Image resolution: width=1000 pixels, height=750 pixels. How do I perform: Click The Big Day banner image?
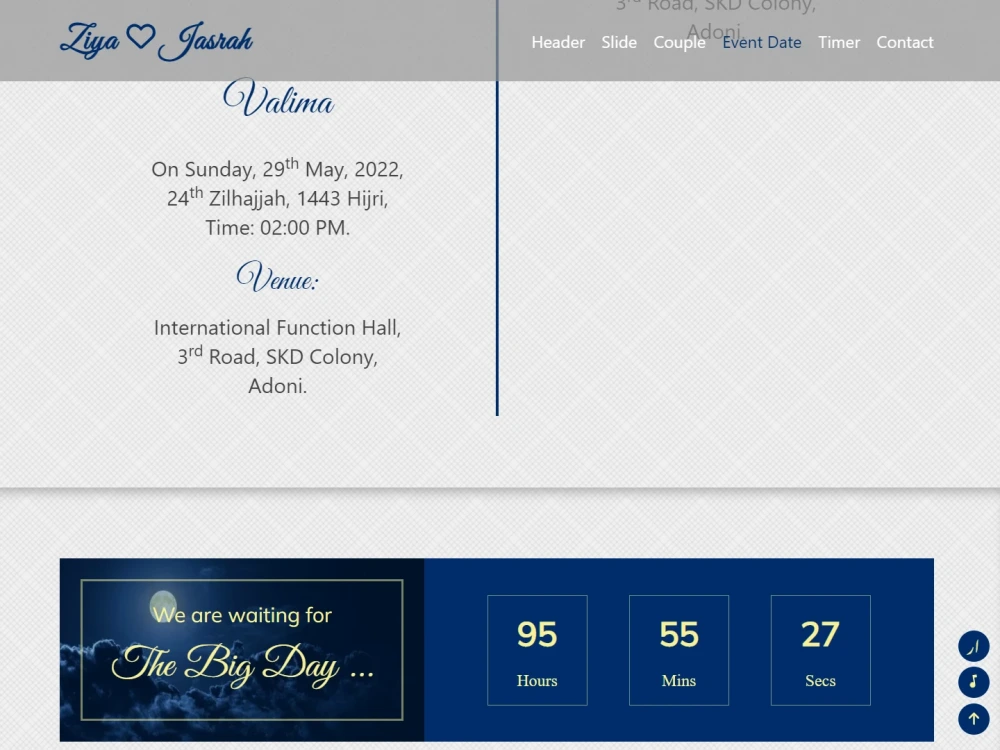242,650
